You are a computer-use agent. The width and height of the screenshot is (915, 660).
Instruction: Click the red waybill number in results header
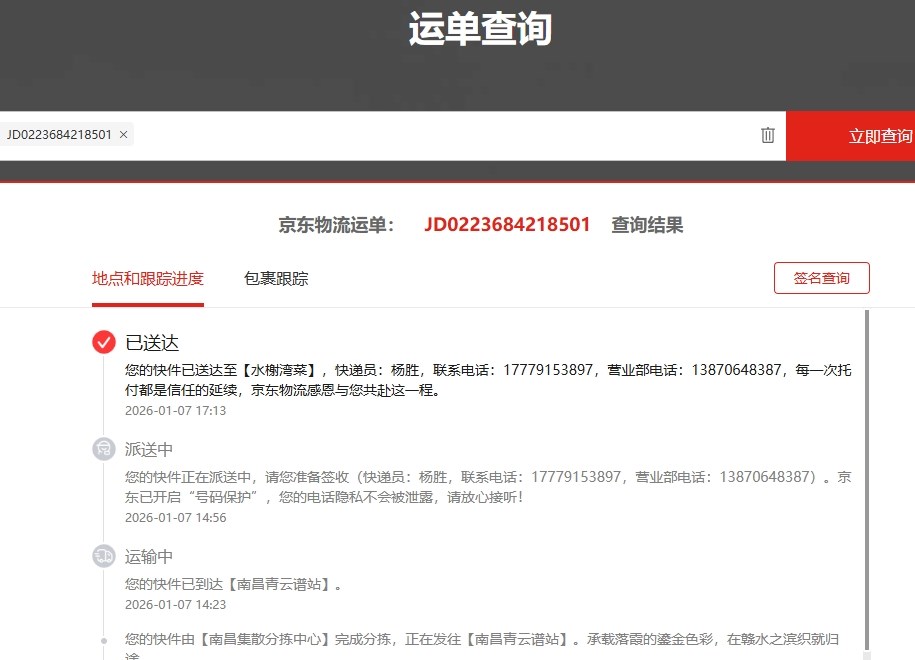click(x=507, y=225)
